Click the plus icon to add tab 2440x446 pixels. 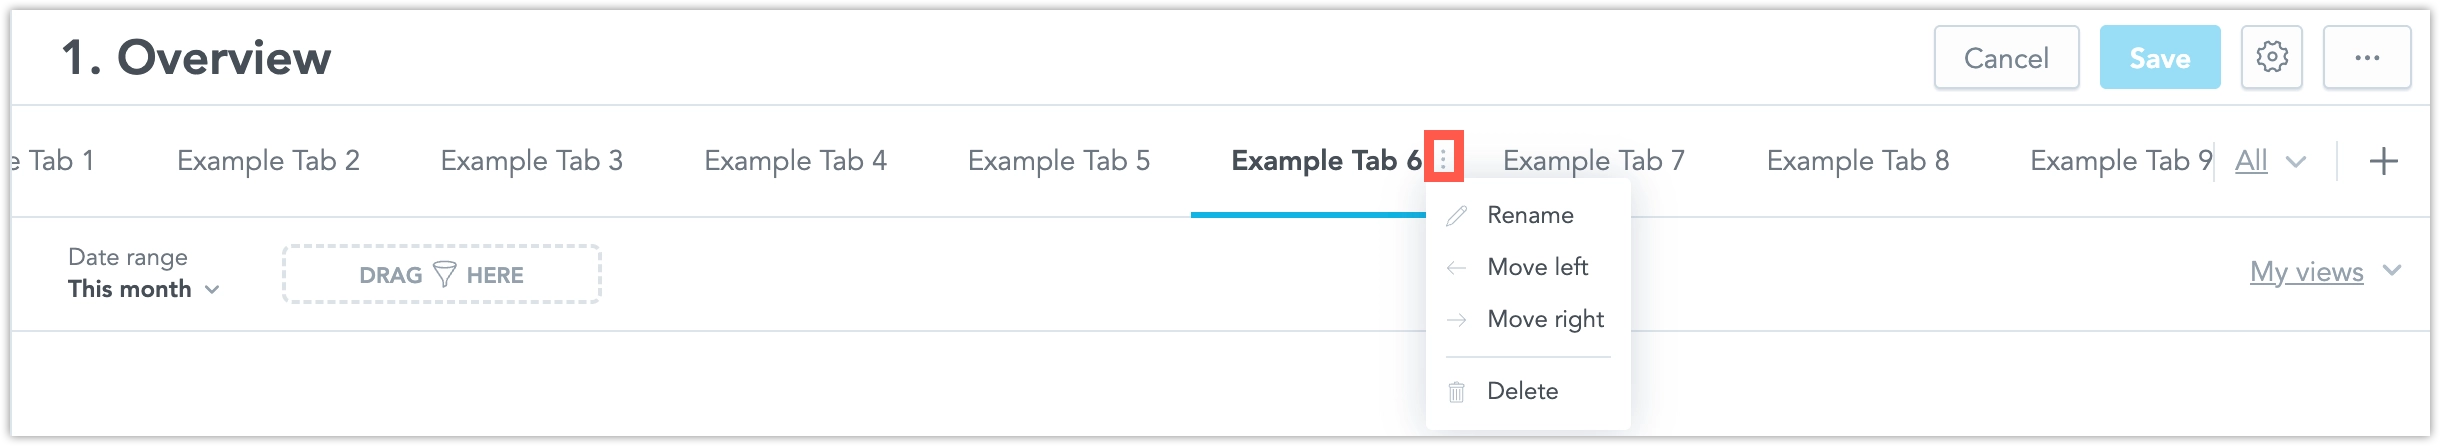pos(2384,161)
